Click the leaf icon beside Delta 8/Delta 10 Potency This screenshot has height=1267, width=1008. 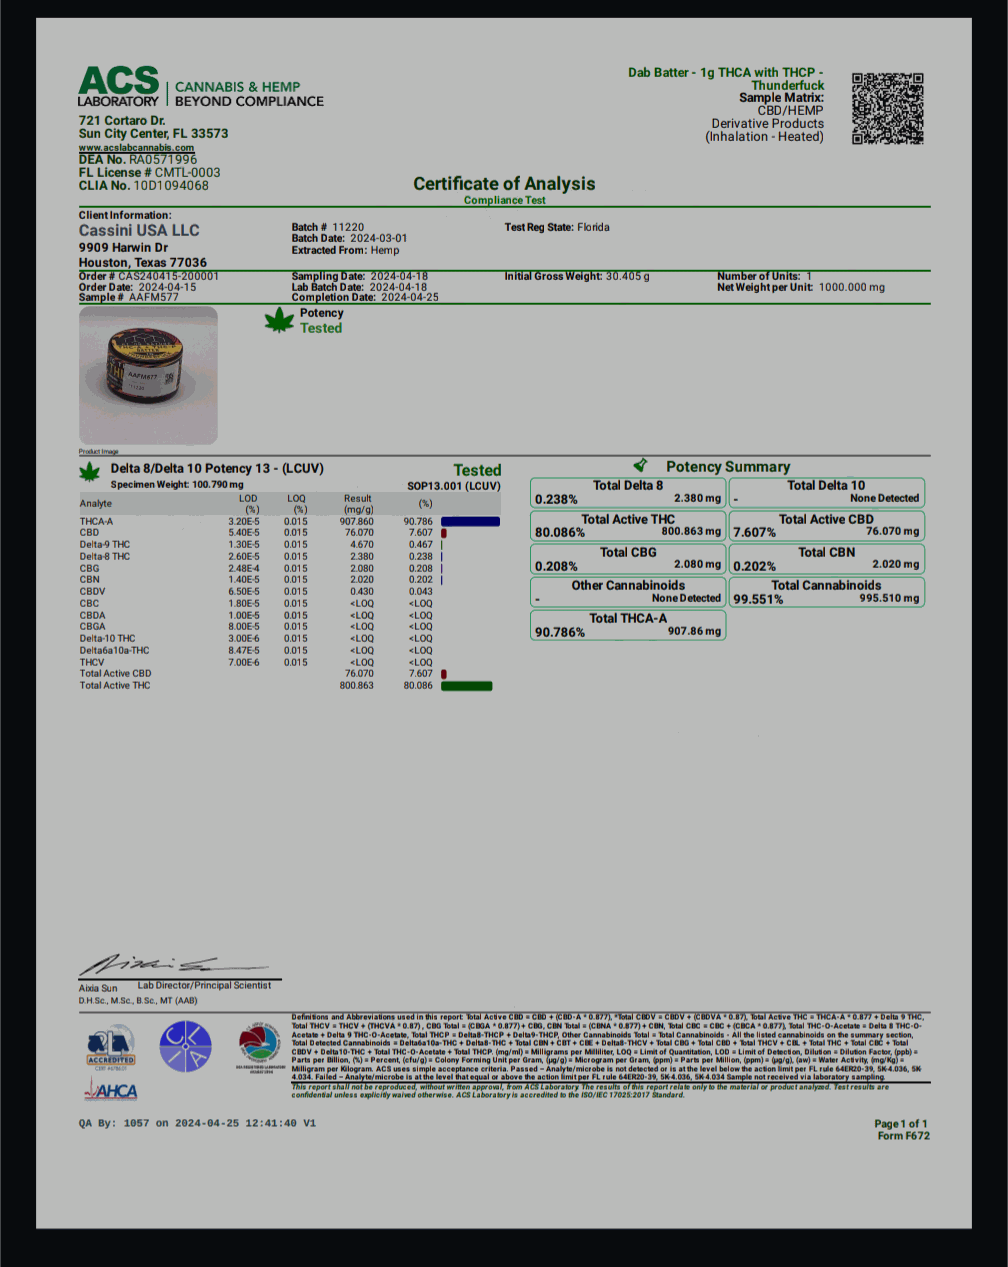(x=90, y=471)
